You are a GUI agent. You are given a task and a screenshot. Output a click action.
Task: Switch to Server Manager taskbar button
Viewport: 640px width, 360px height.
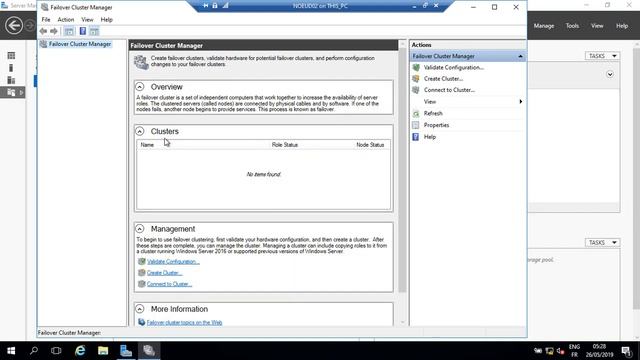[x=126, y=351]
